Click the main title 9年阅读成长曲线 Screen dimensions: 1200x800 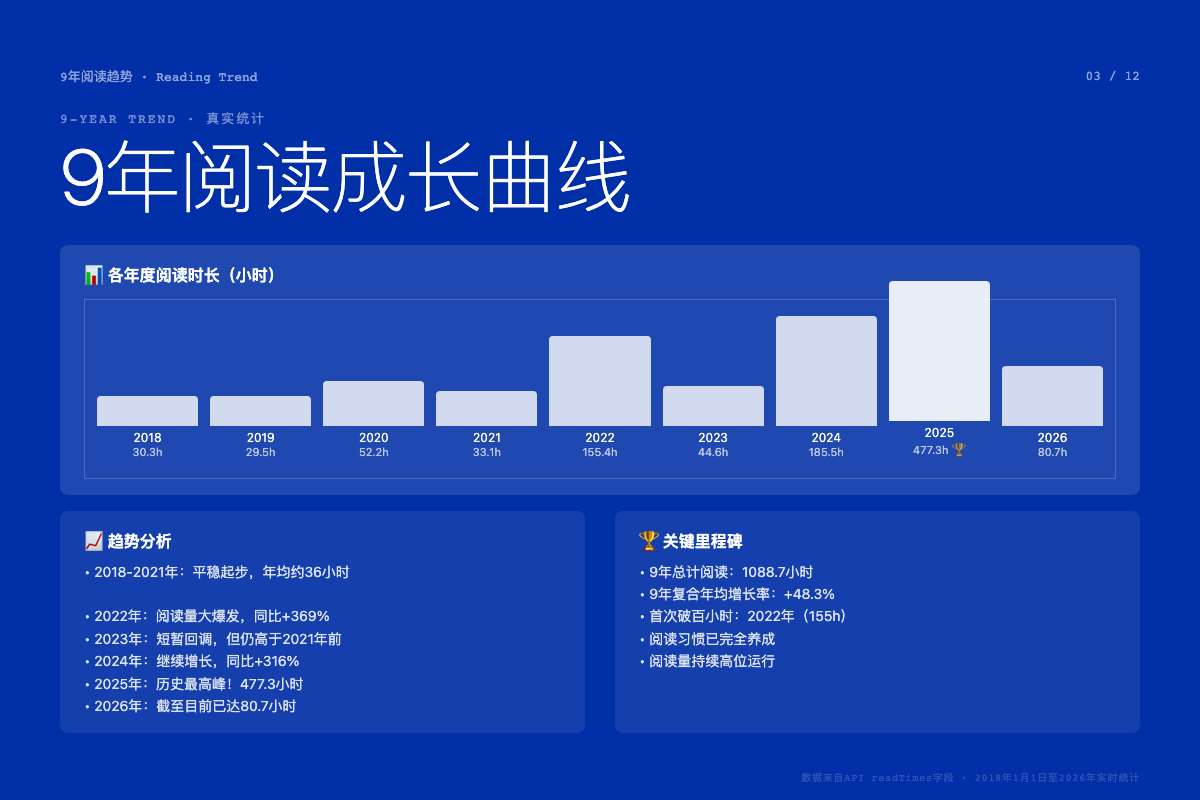pyautogui.click(x=345, y=178)
